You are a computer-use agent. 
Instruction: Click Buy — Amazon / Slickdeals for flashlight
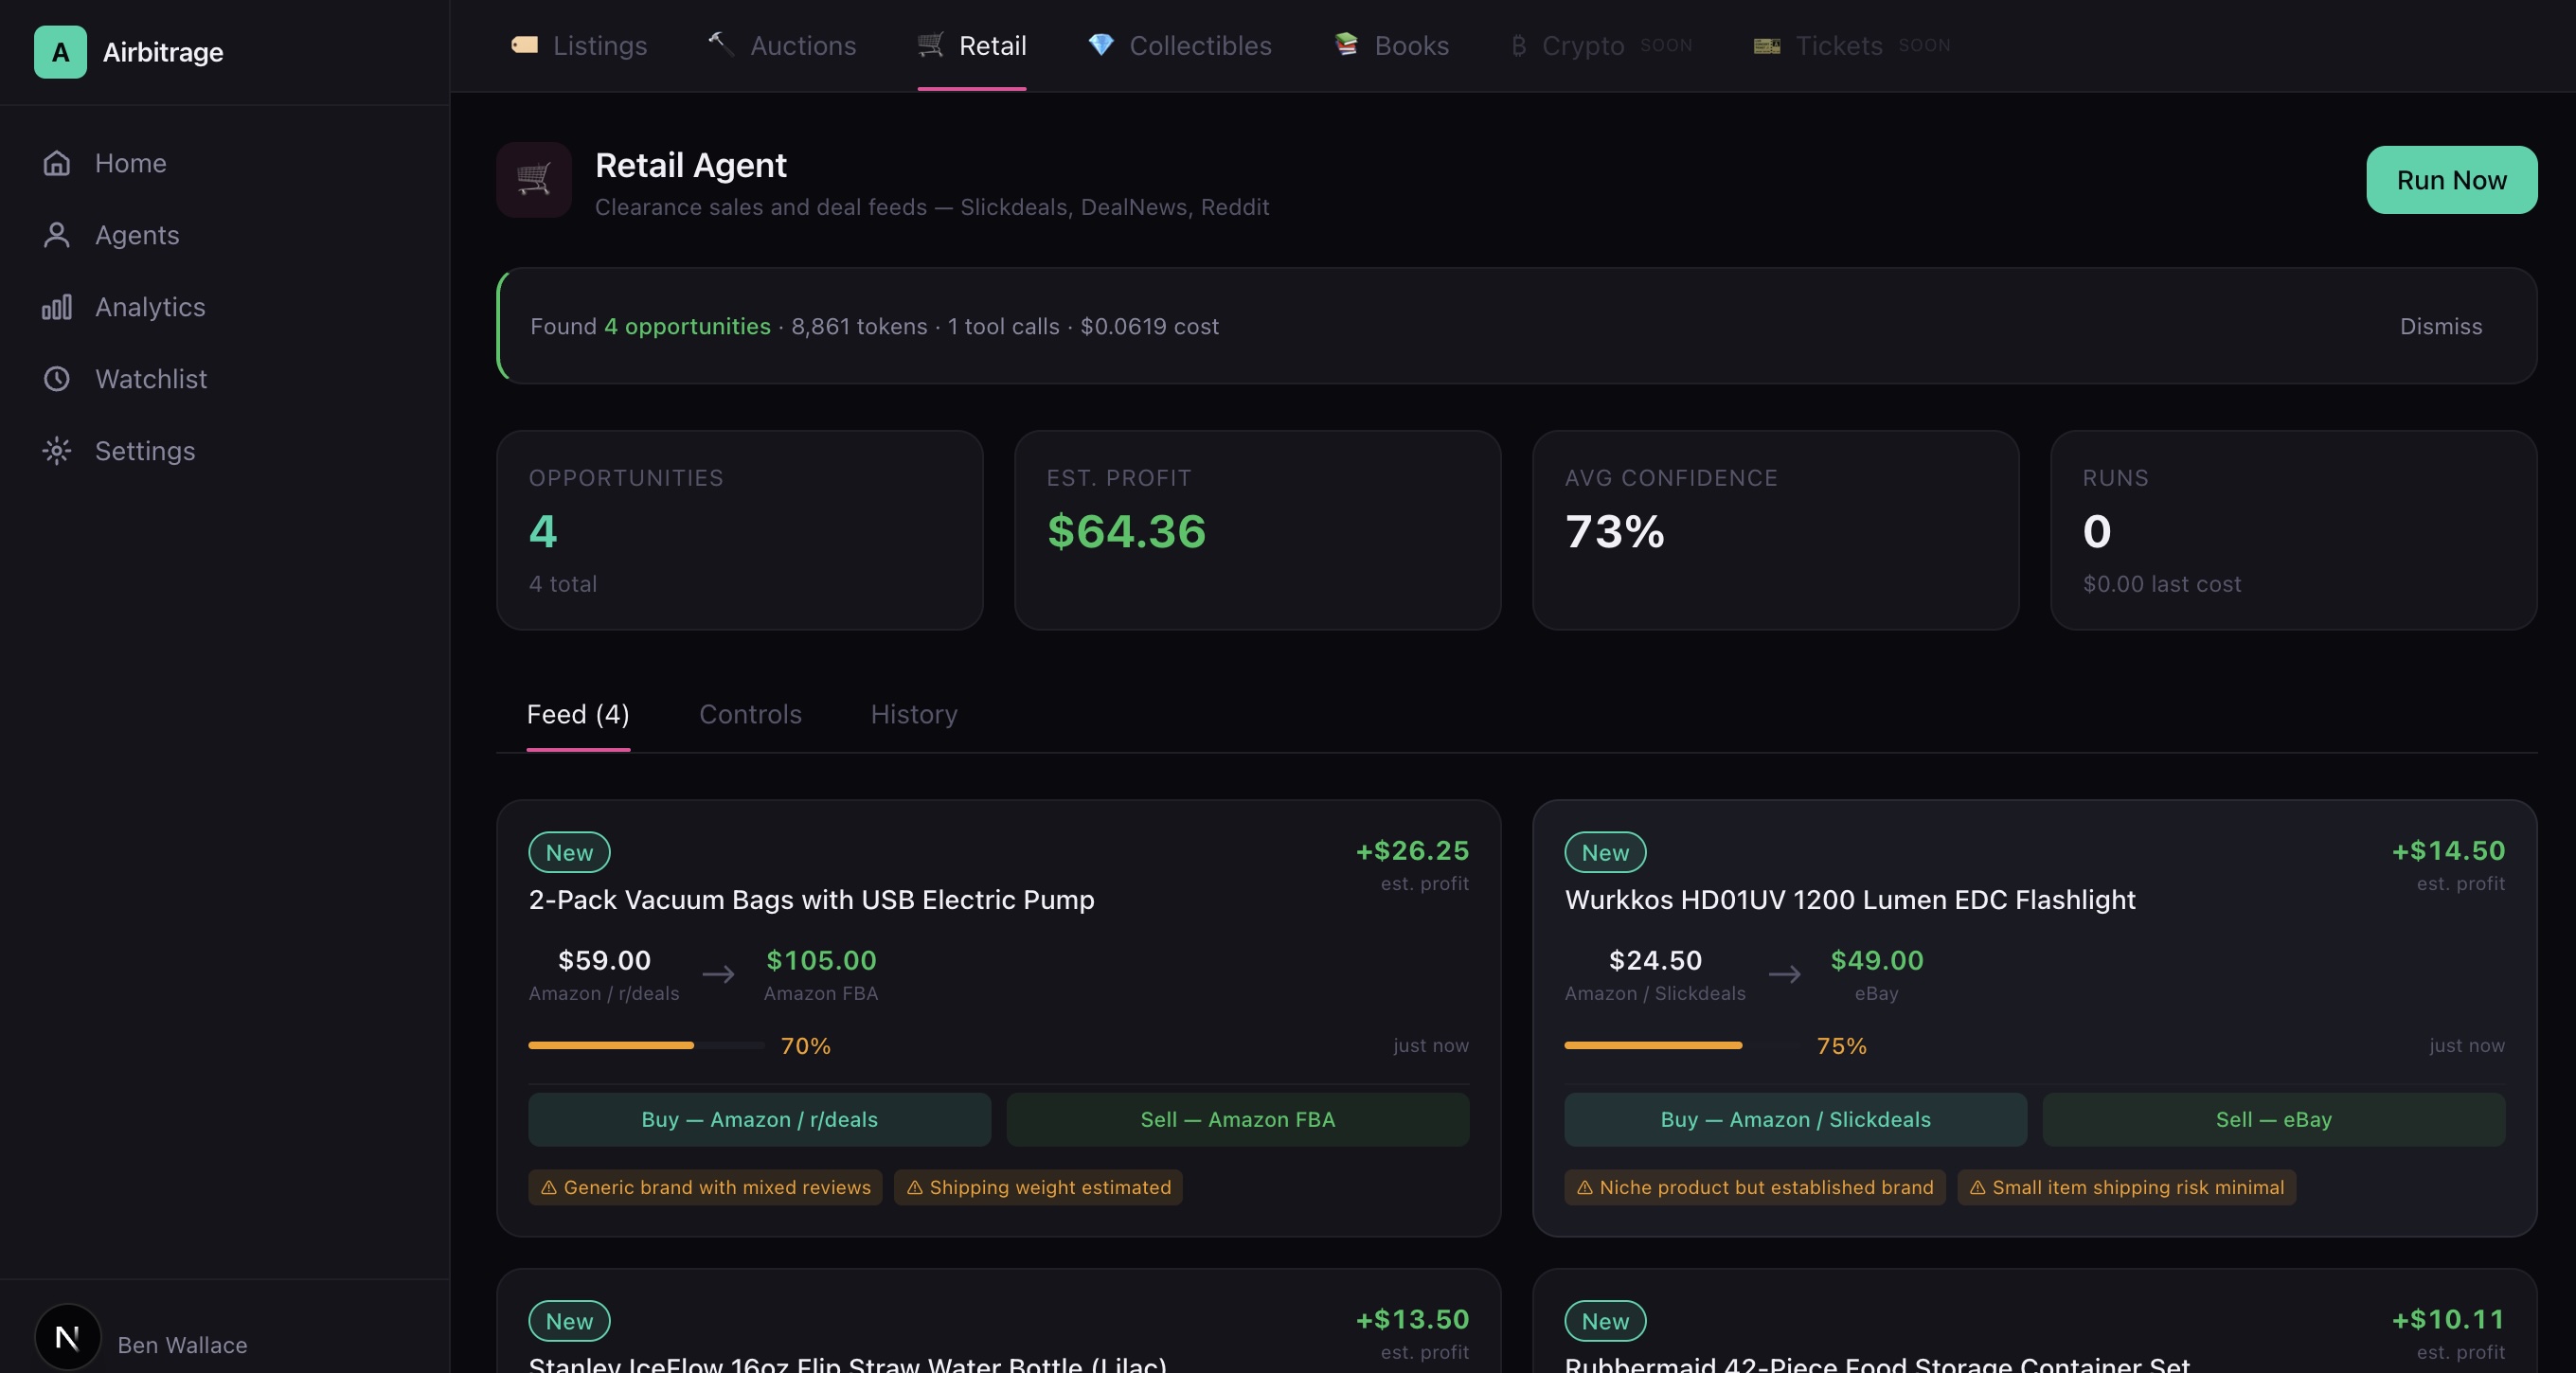click(1795, 1119)
